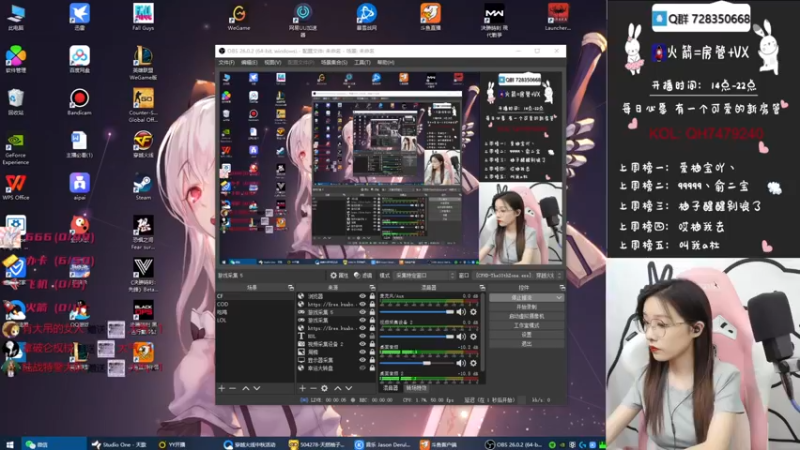Viewport: 800px width, 450px height.
Task: Move source up in sources list
Action: pos(337,388)
